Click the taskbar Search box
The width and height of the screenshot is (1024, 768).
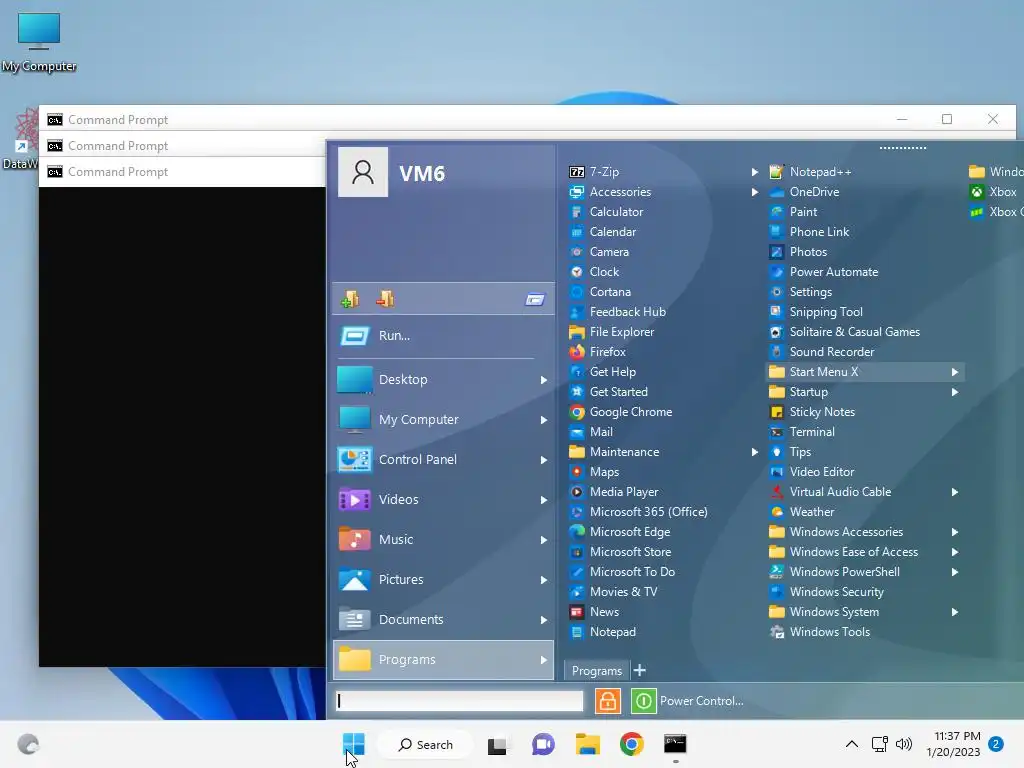coord(425,744)
